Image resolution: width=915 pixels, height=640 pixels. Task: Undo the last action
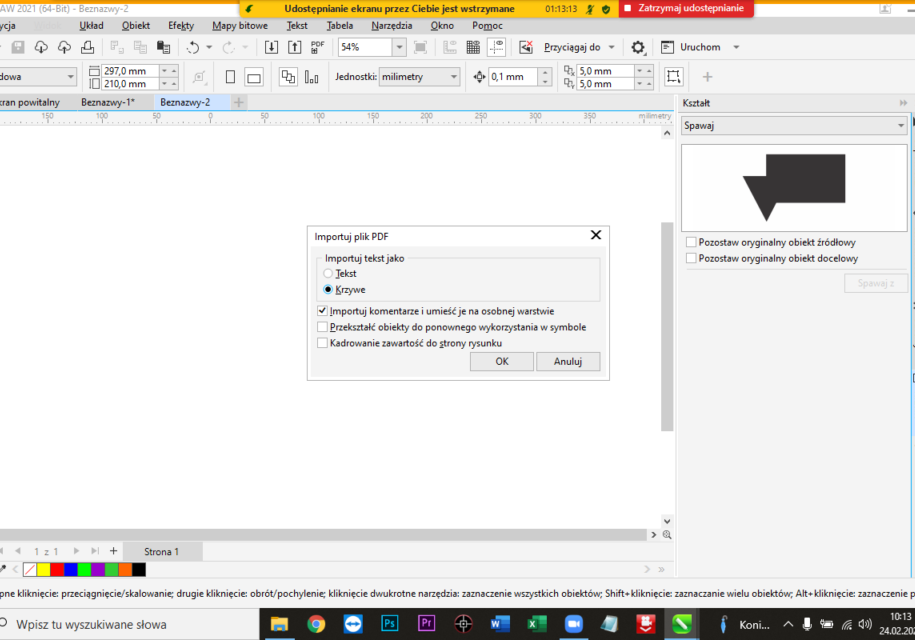pyautogui.click(x=193, y=47)
